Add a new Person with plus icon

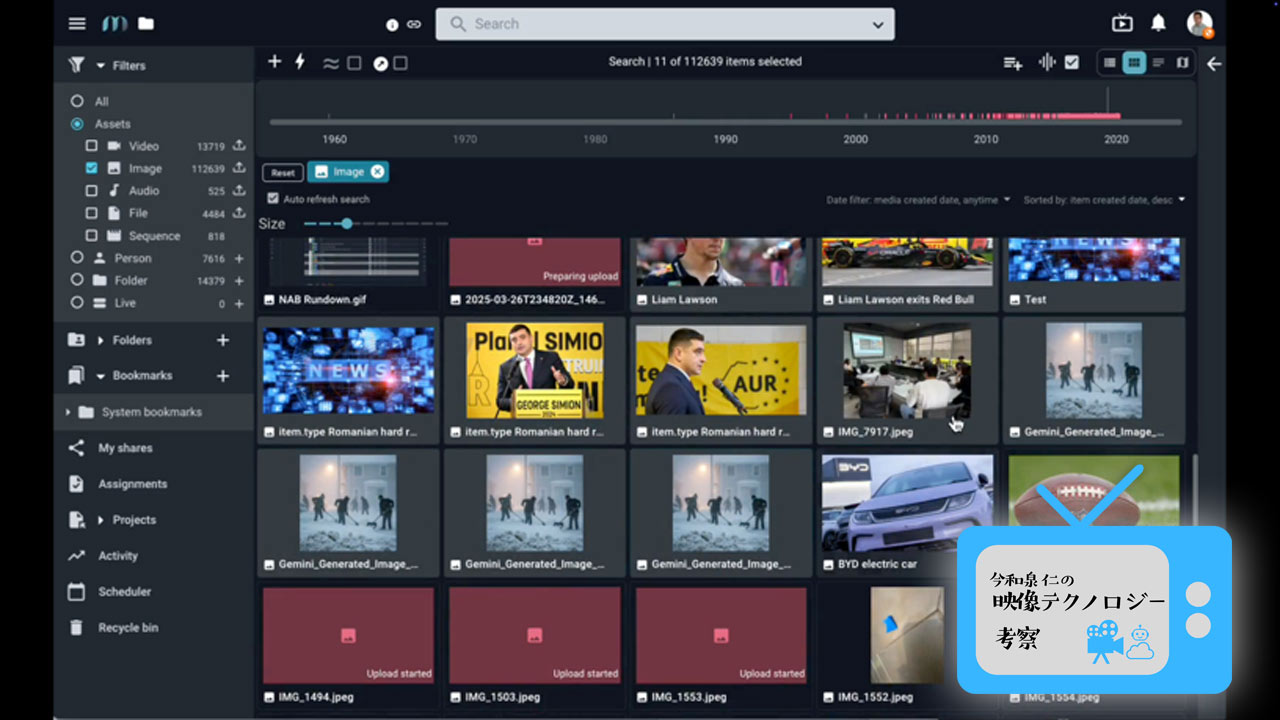239,258
